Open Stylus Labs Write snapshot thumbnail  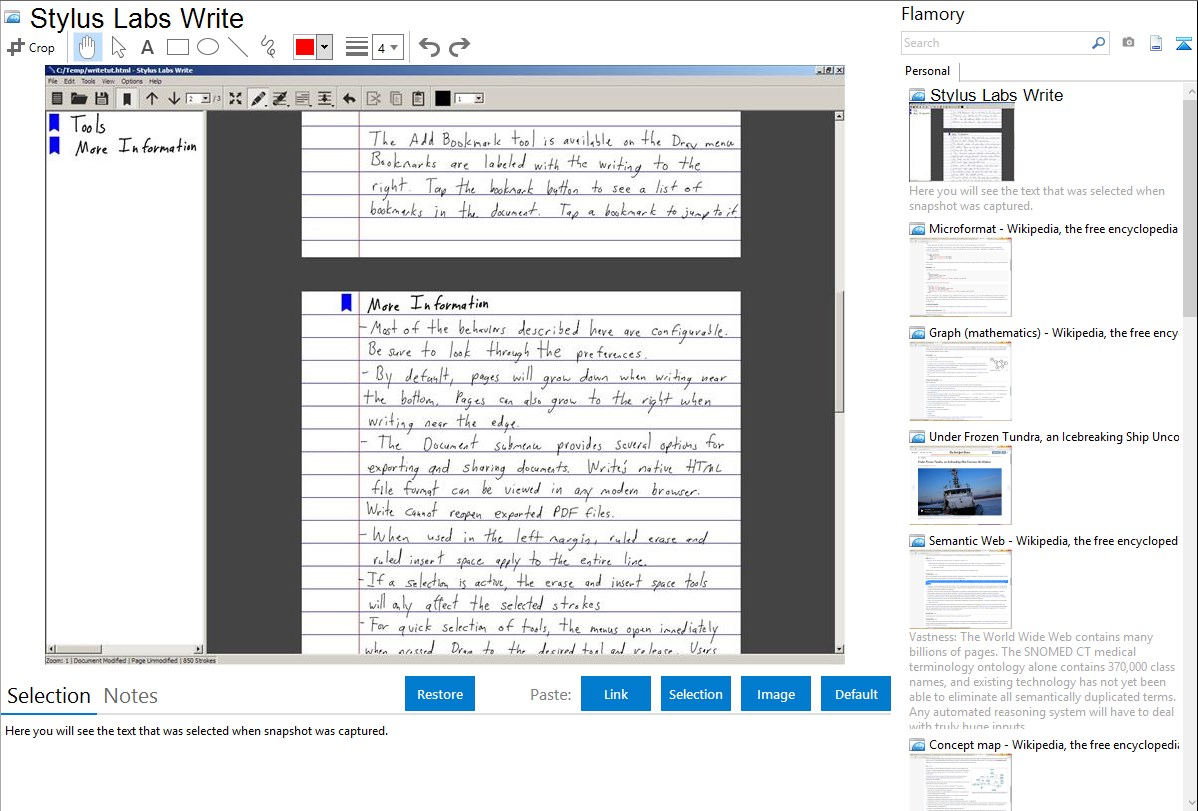tap(961, 143)
